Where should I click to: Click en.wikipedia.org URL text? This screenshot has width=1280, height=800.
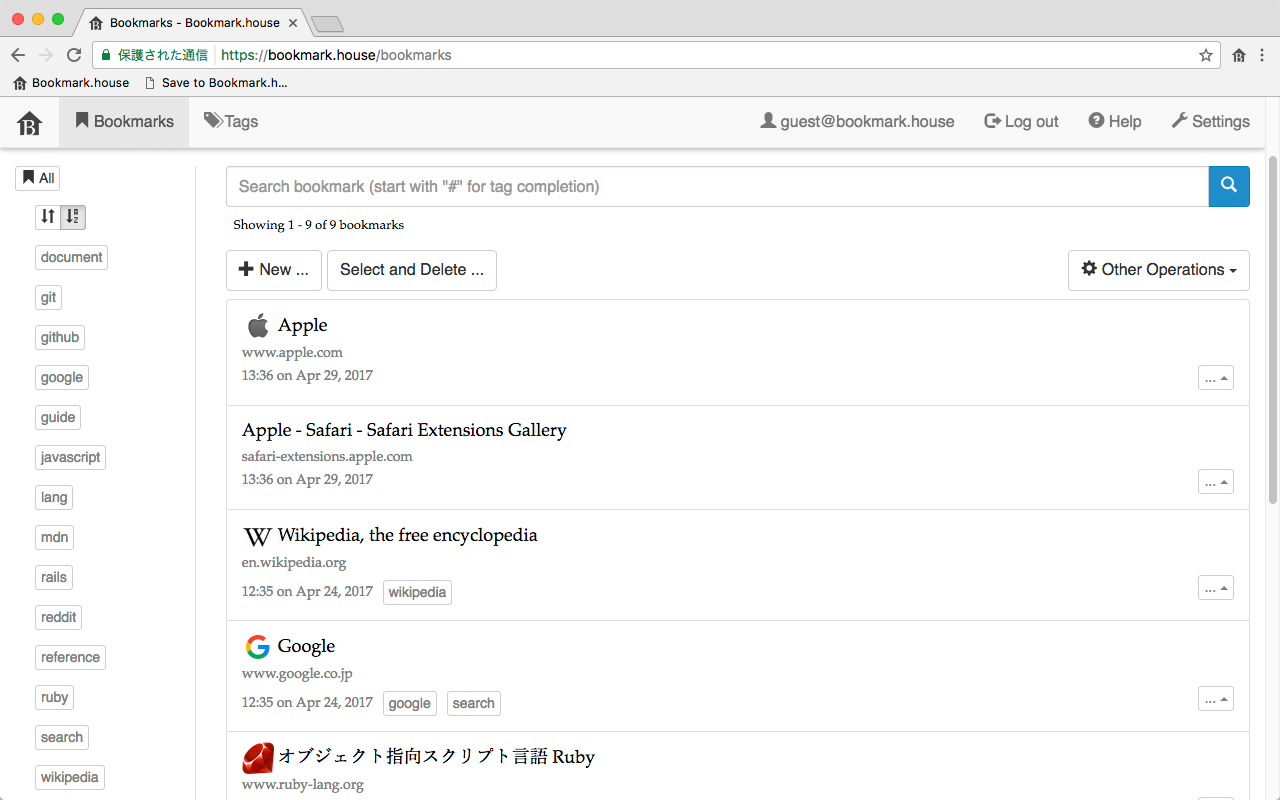[x=294, y=562]
